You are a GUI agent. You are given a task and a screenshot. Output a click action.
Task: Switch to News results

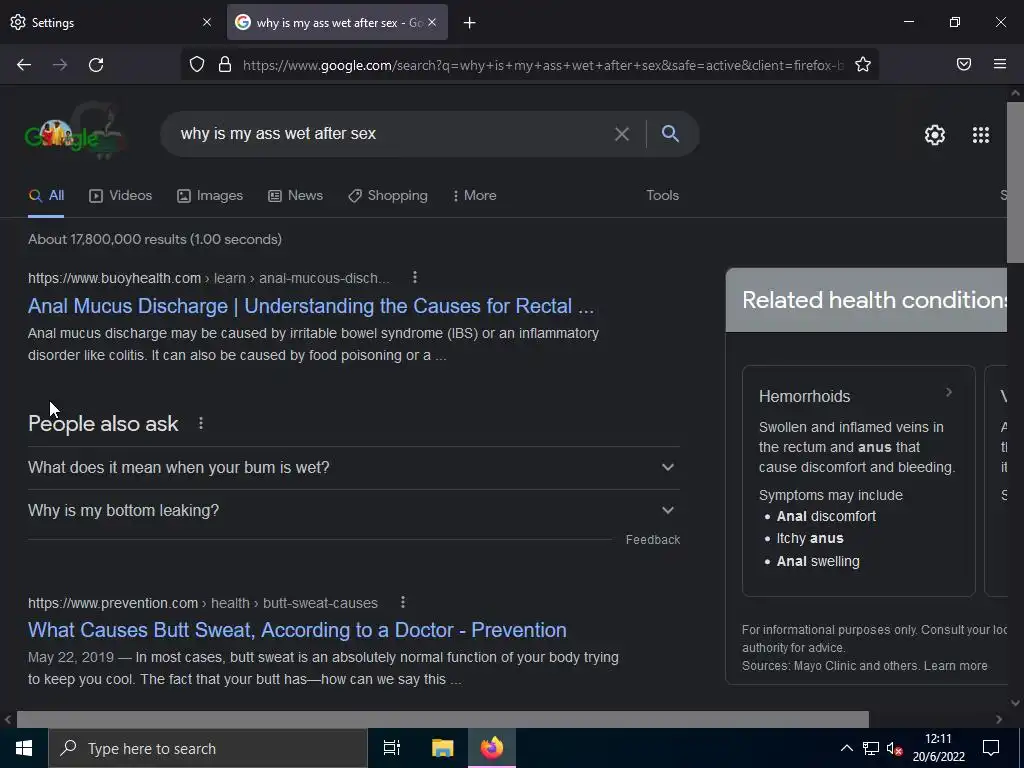point(296,195)
